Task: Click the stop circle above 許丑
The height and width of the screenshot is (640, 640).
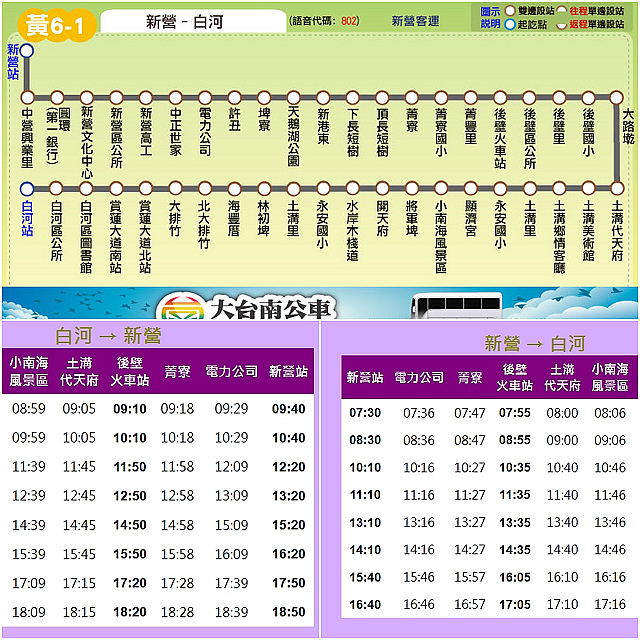Action: pyautogui.click(x=234, y=98)
